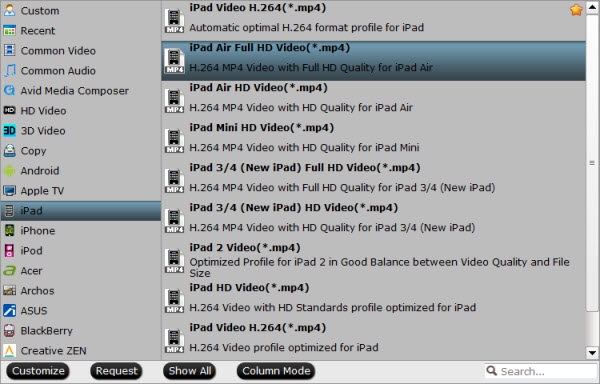Select the iPod category icon
The height and width of the screenshot is (384, 600).
9,251
